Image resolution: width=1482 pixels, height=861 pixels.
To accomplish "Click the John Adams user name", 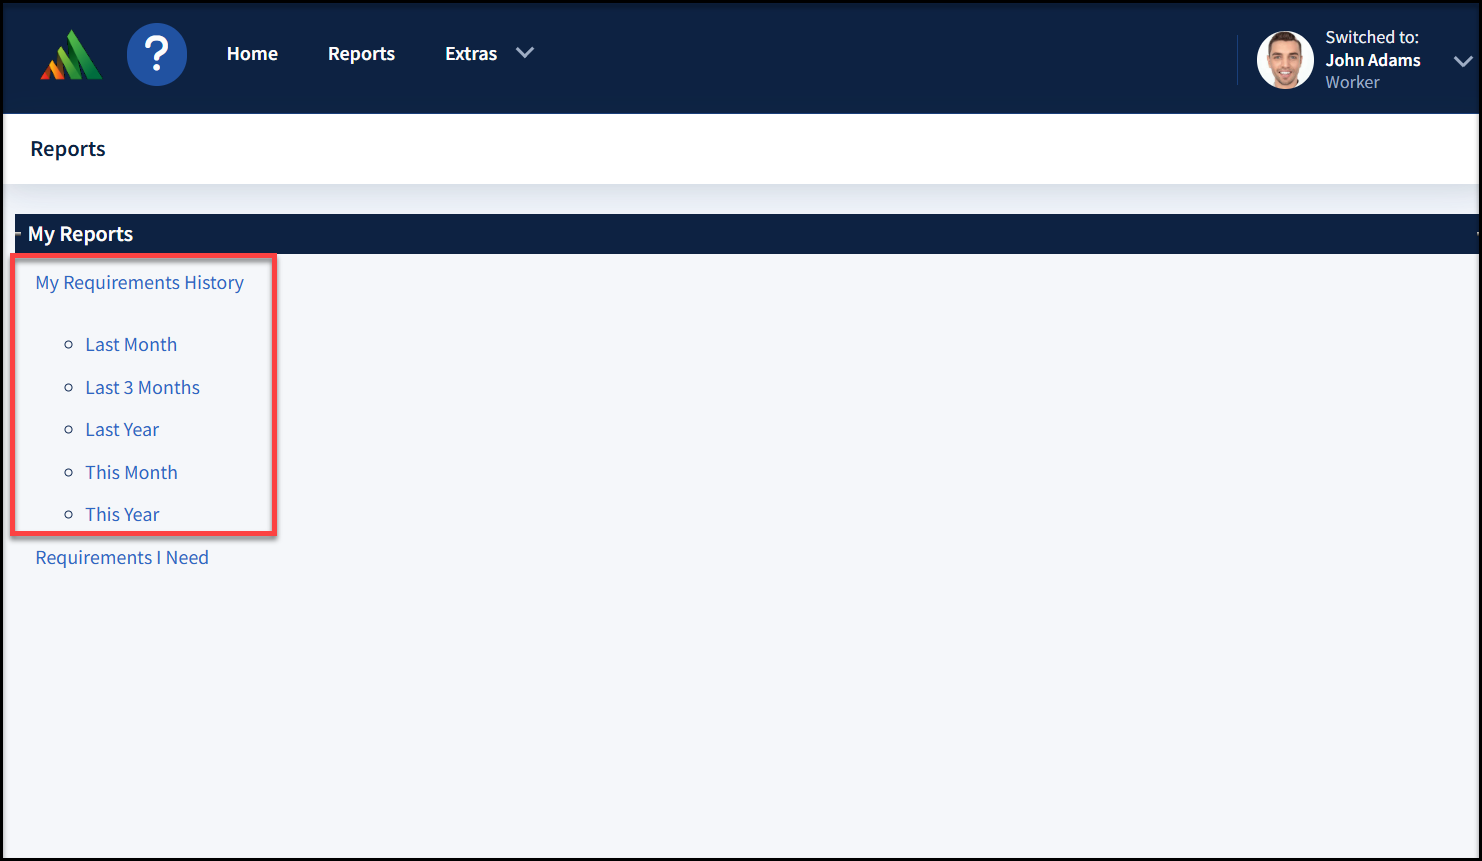I will [x=1372, y=60].
